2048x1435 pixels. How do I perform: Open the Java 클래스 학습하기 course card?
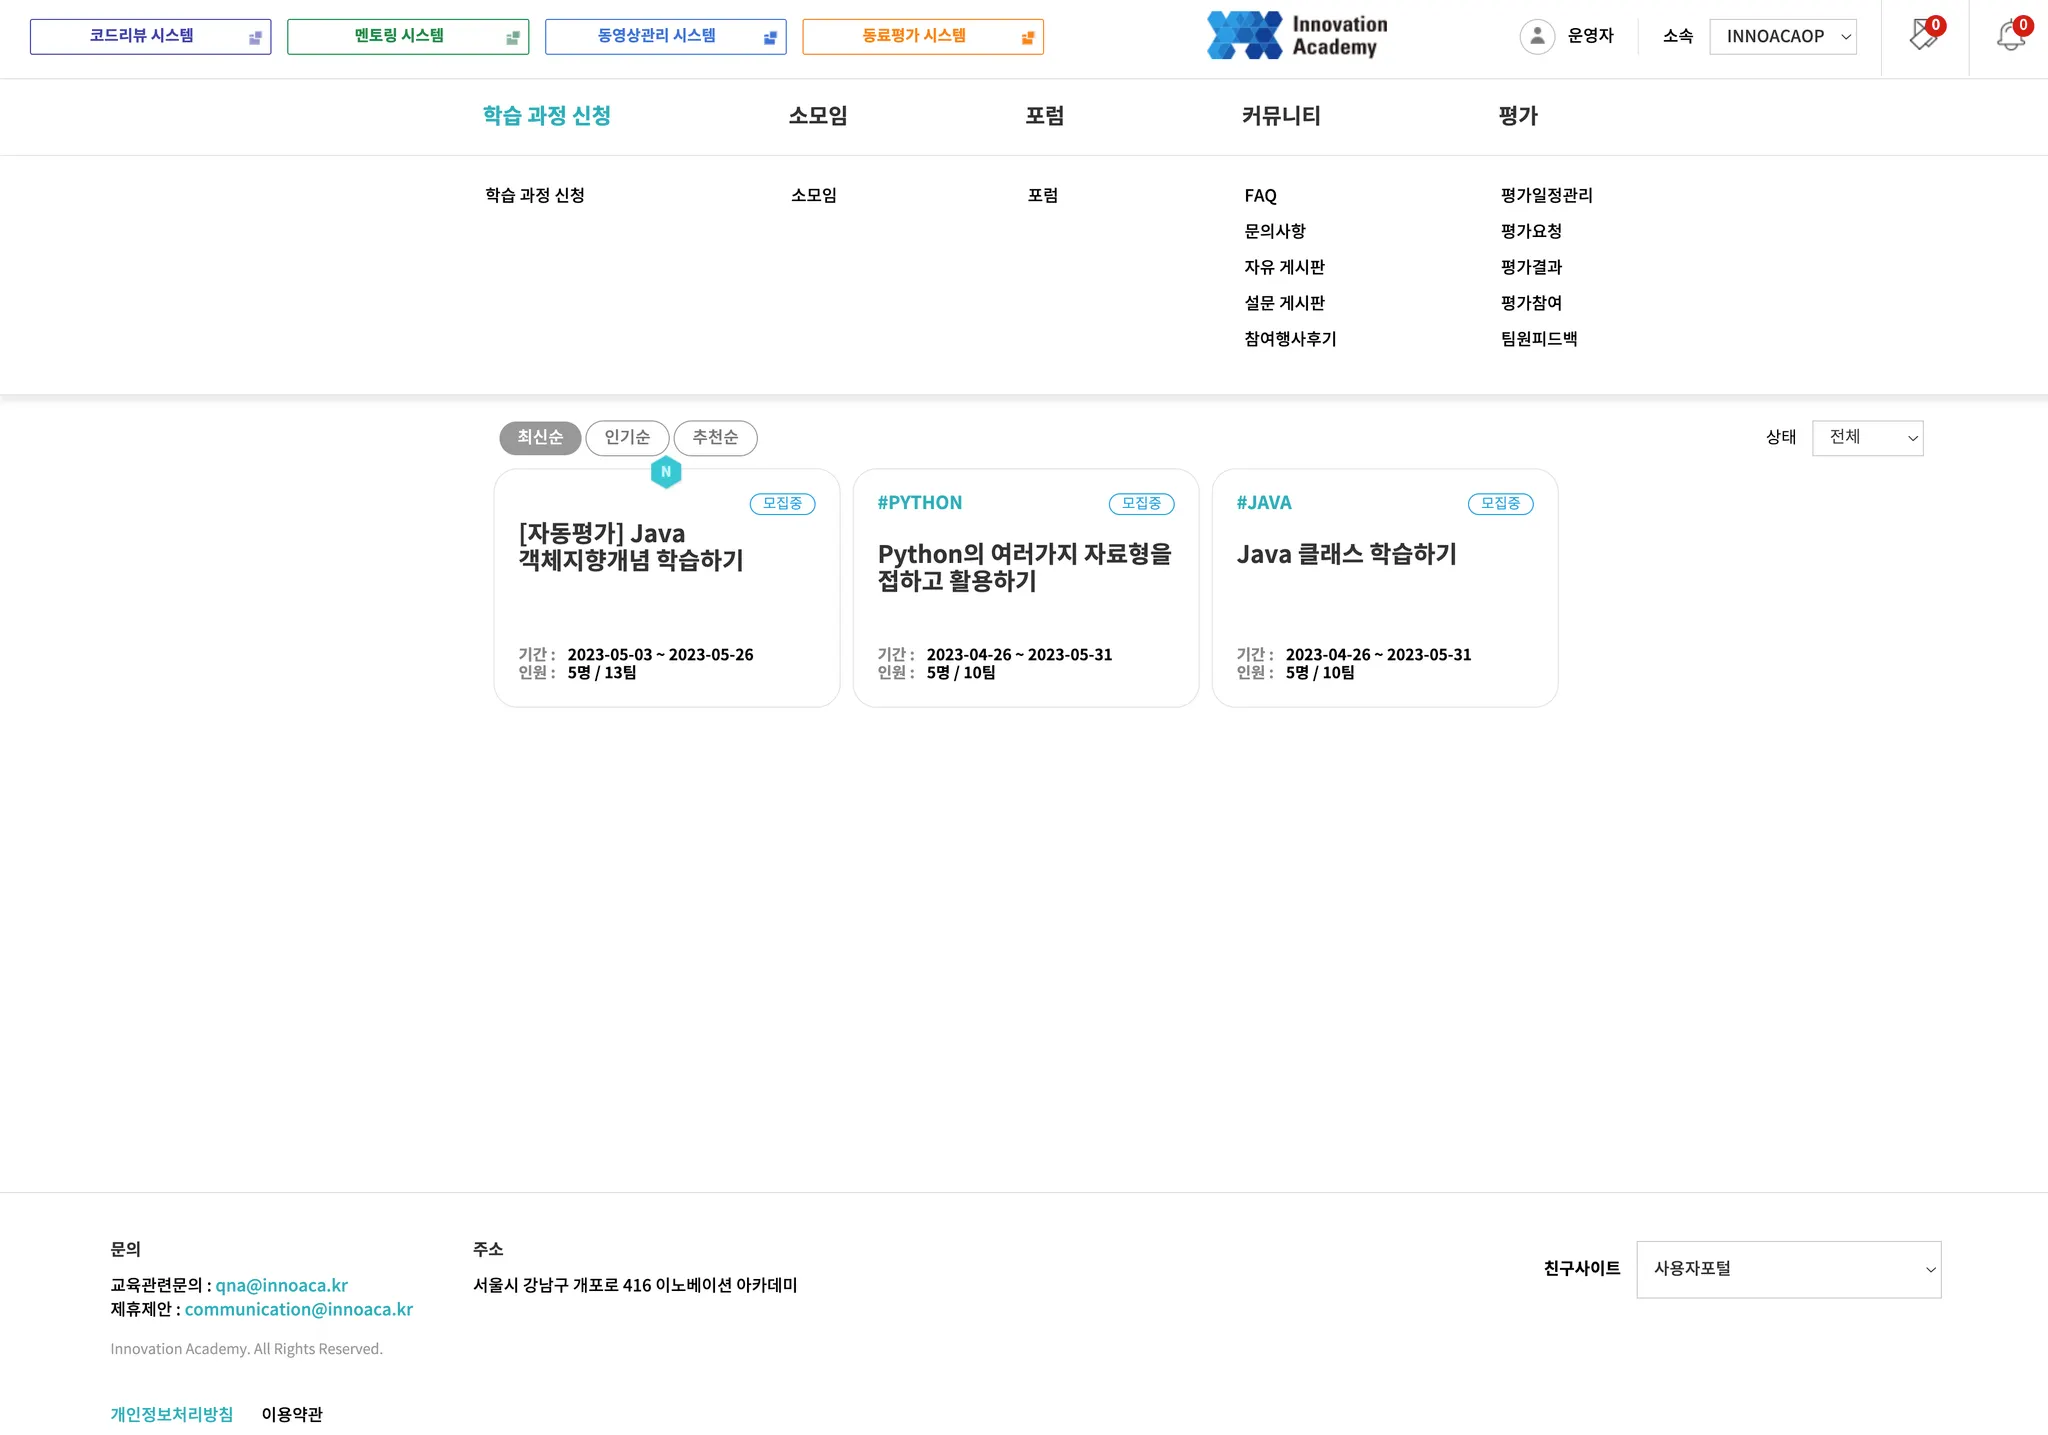(1384, 588)
